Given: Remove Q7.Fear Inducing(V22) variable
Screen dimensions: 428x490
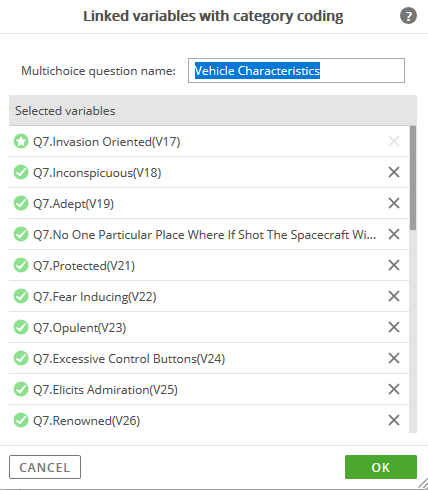Looking at the screenshot, I should [394, 296].
